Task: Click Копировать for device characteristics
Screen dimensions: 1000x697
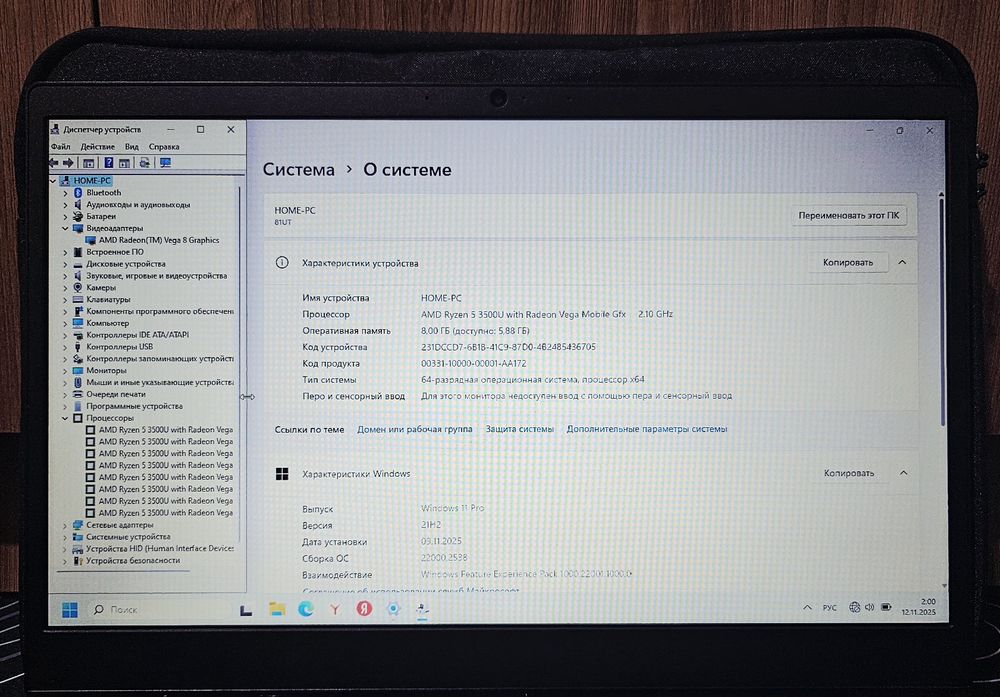Action: click(848, 262)
